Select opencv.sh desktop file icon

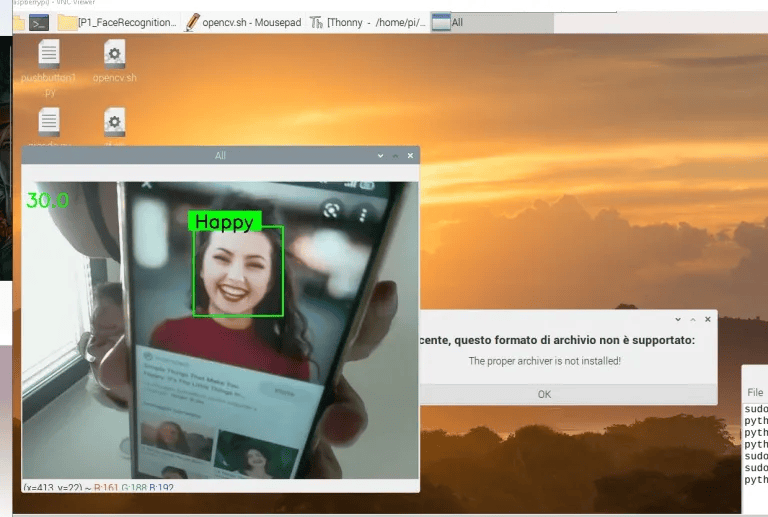pyautogui.click(x=114, y=61)
